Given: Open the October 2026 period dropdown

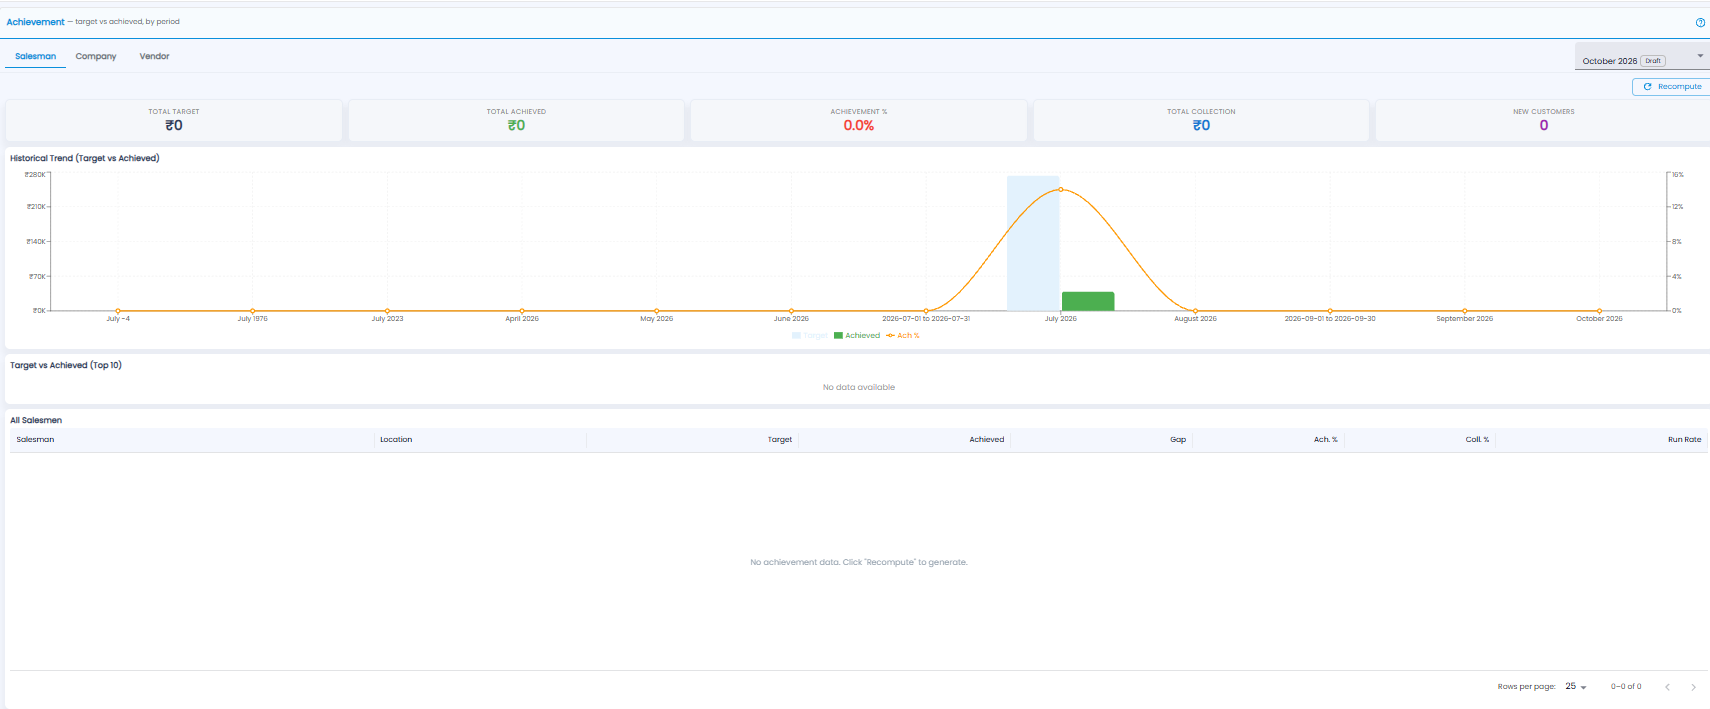Looking at the screenshot, I should (x=1642, y=57).
